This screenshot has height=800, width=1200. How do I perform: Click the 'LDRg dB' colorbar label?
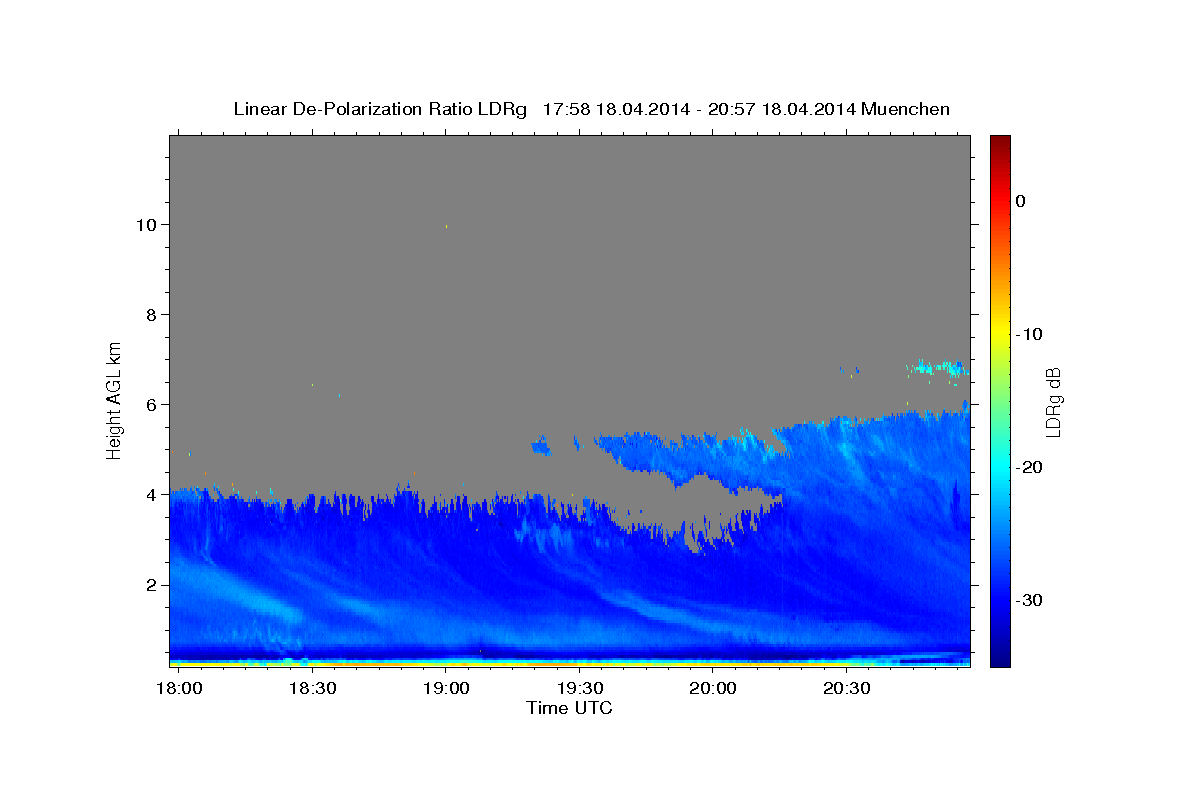[1053, 401]
